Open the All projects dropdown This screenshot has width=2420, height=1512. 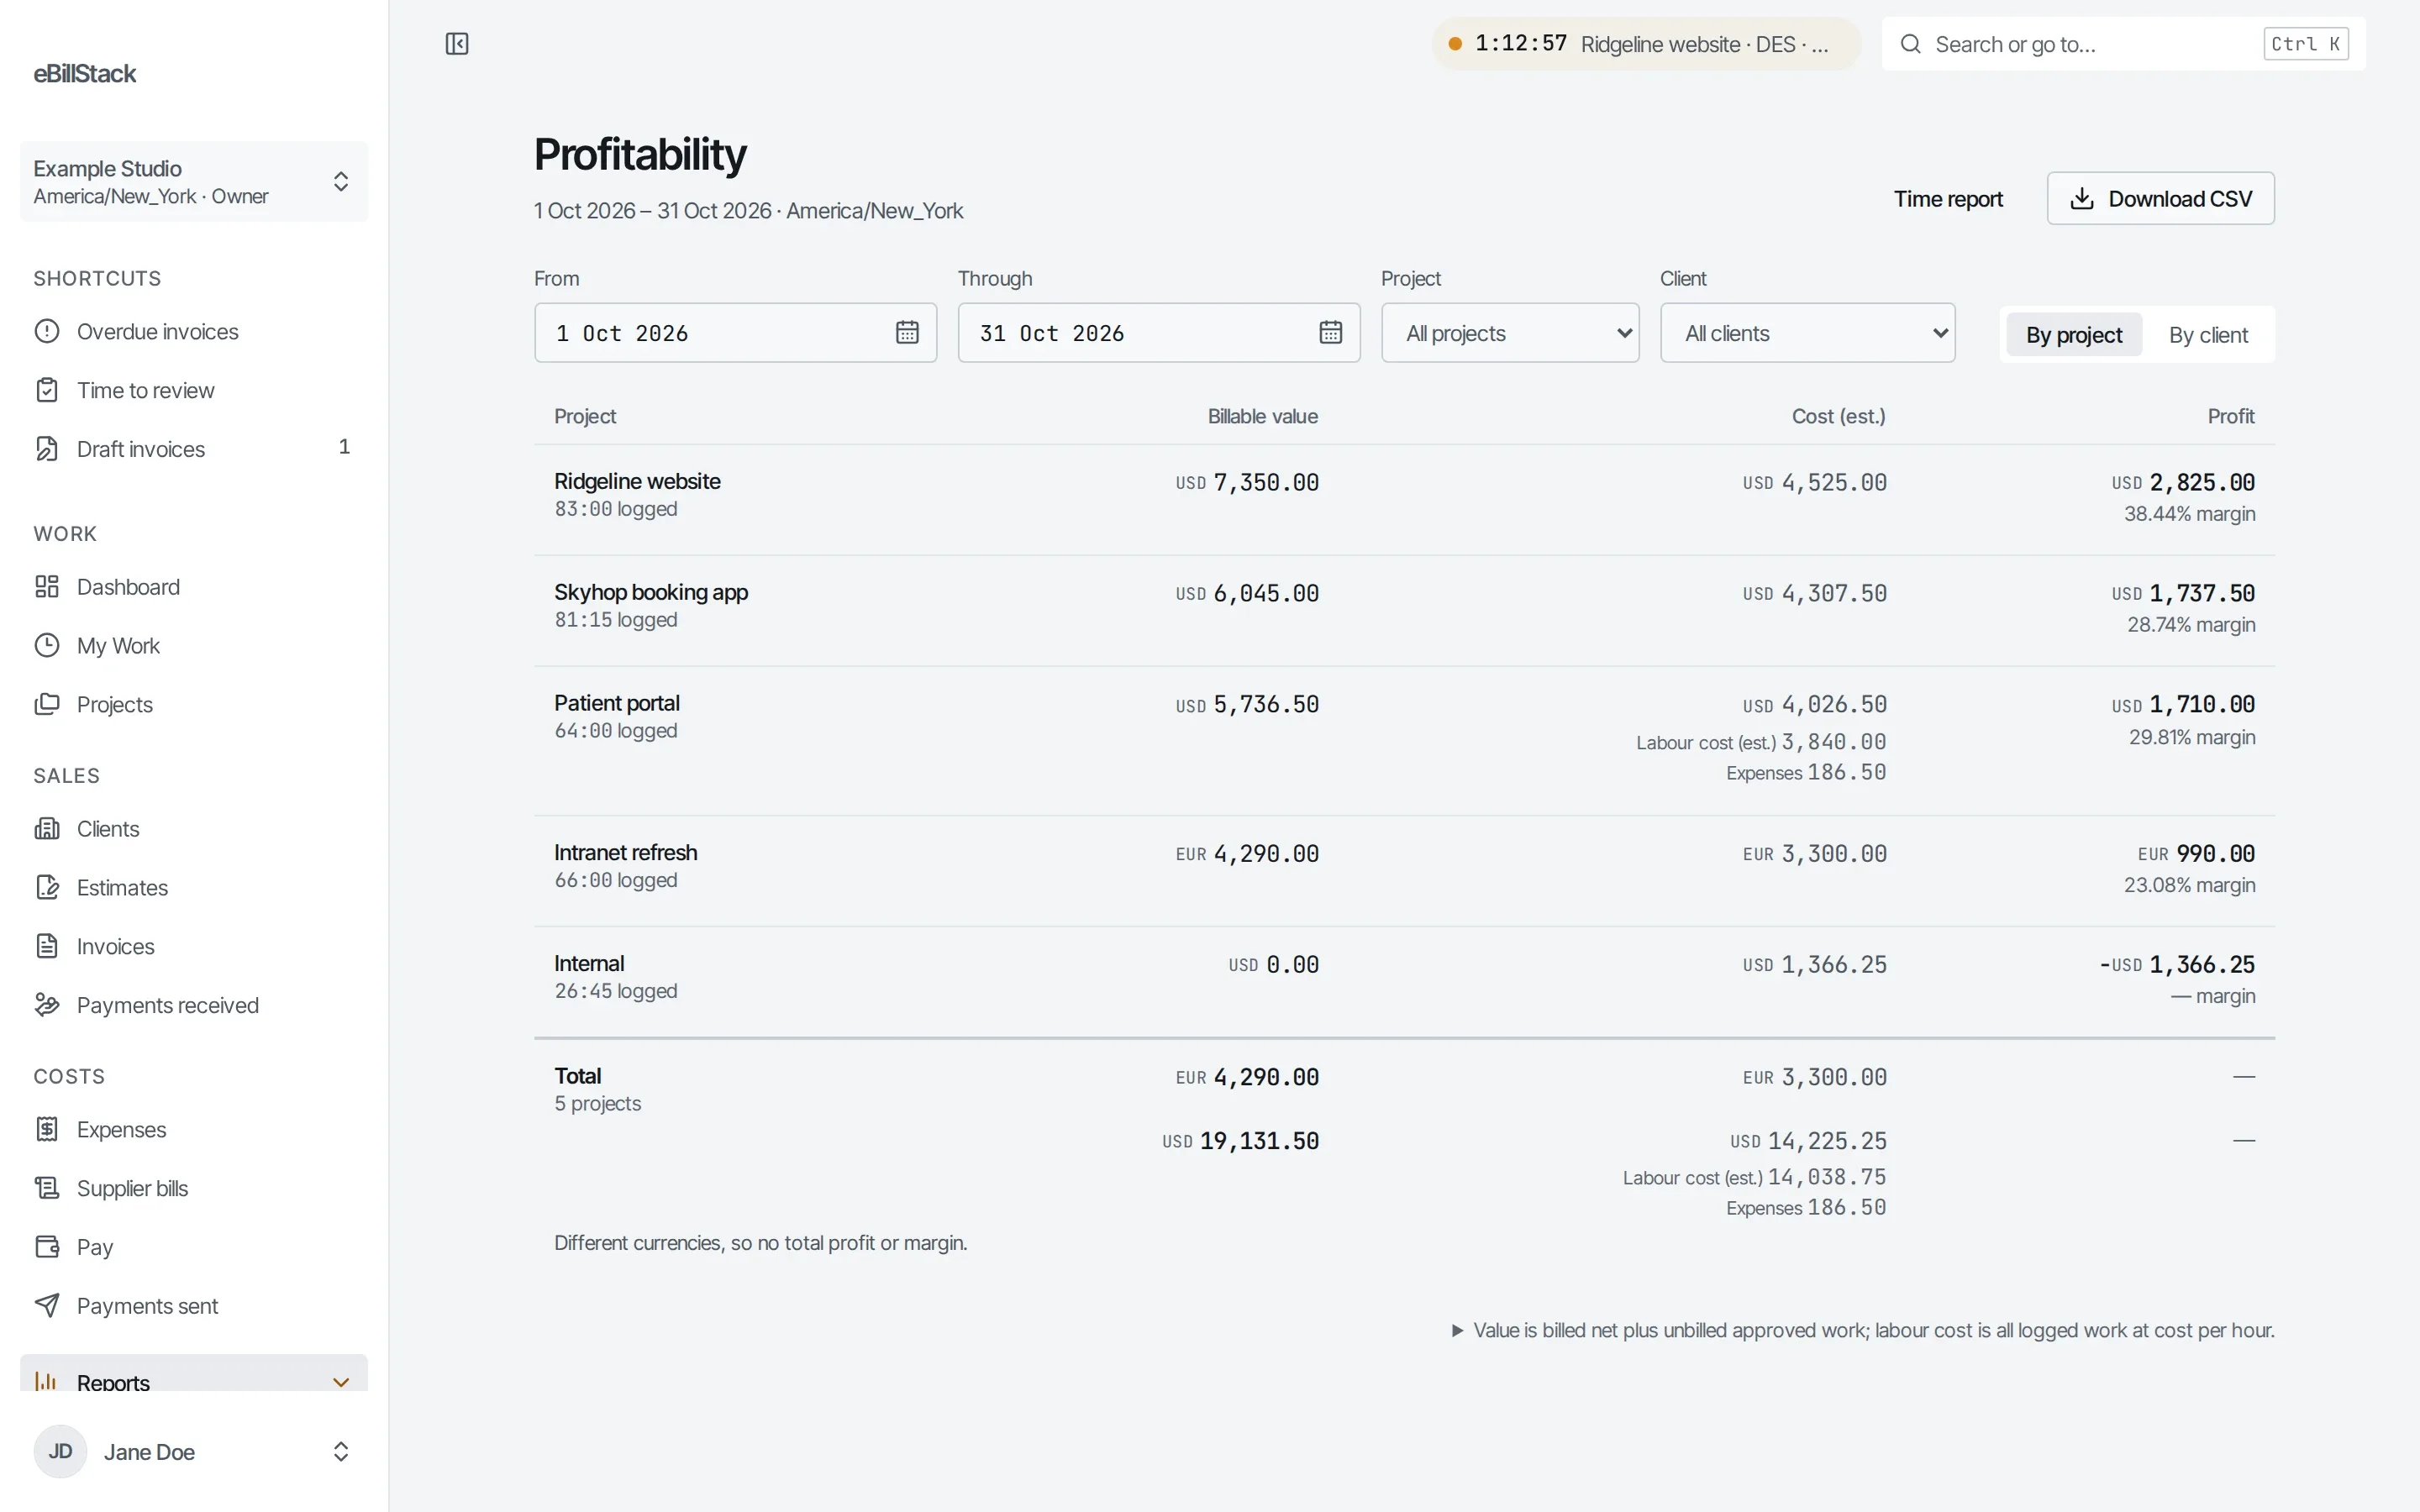(1510, 333)
